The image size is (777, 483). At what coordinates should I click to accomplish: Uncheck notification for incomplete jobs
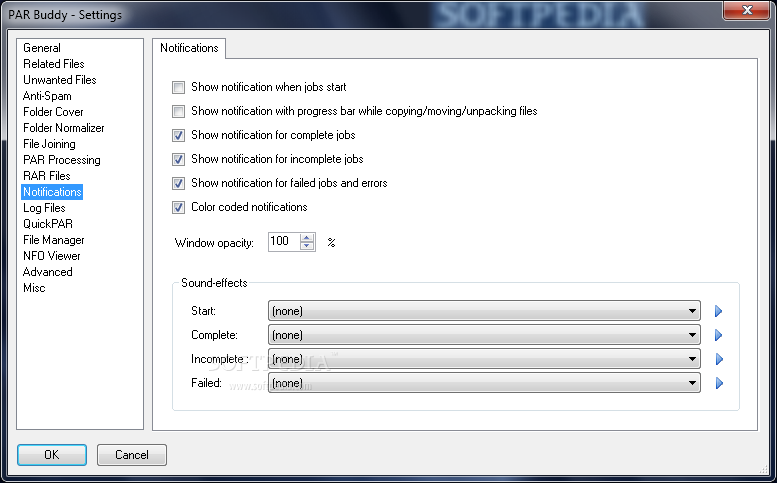coord(178,160)
